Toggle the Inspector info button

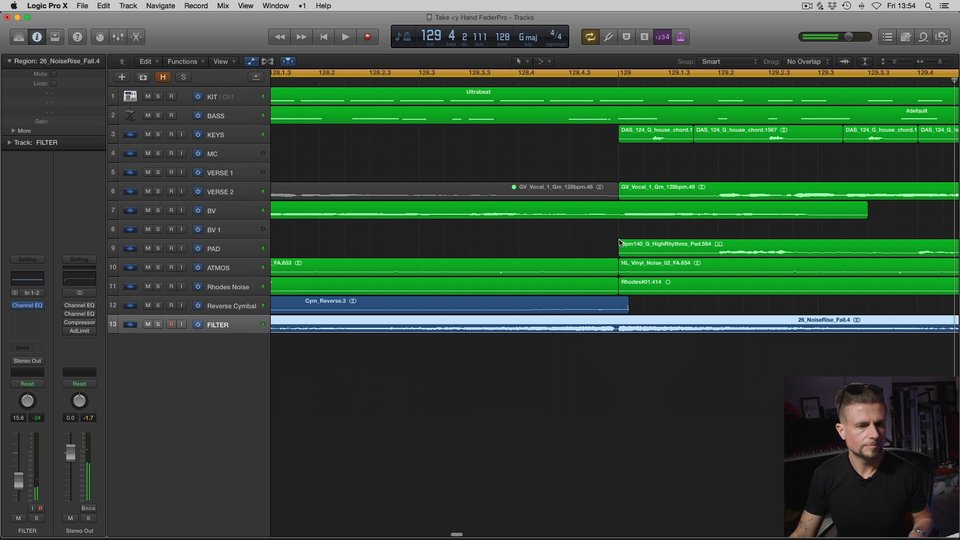point(37,37)
